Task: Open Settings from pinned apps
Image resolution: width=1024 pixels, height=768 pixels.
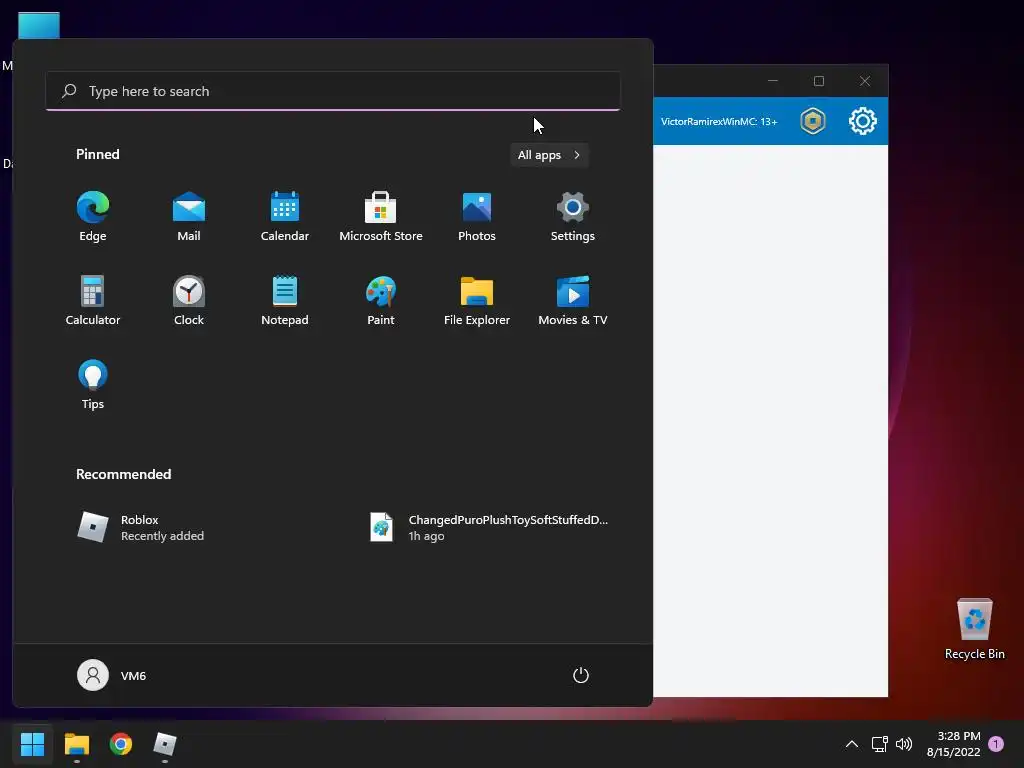Action: pyautogui.click(x=573, y=217)
